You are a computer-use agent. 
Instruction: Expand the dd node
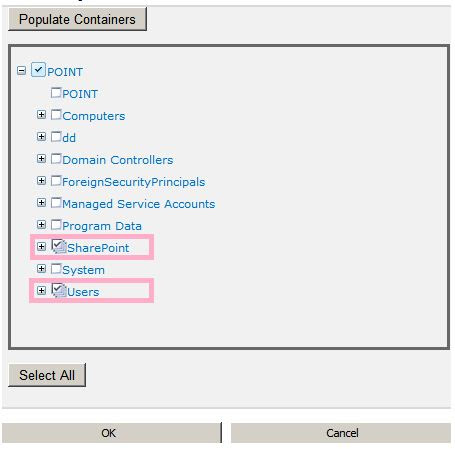click(x=41, y=137)
